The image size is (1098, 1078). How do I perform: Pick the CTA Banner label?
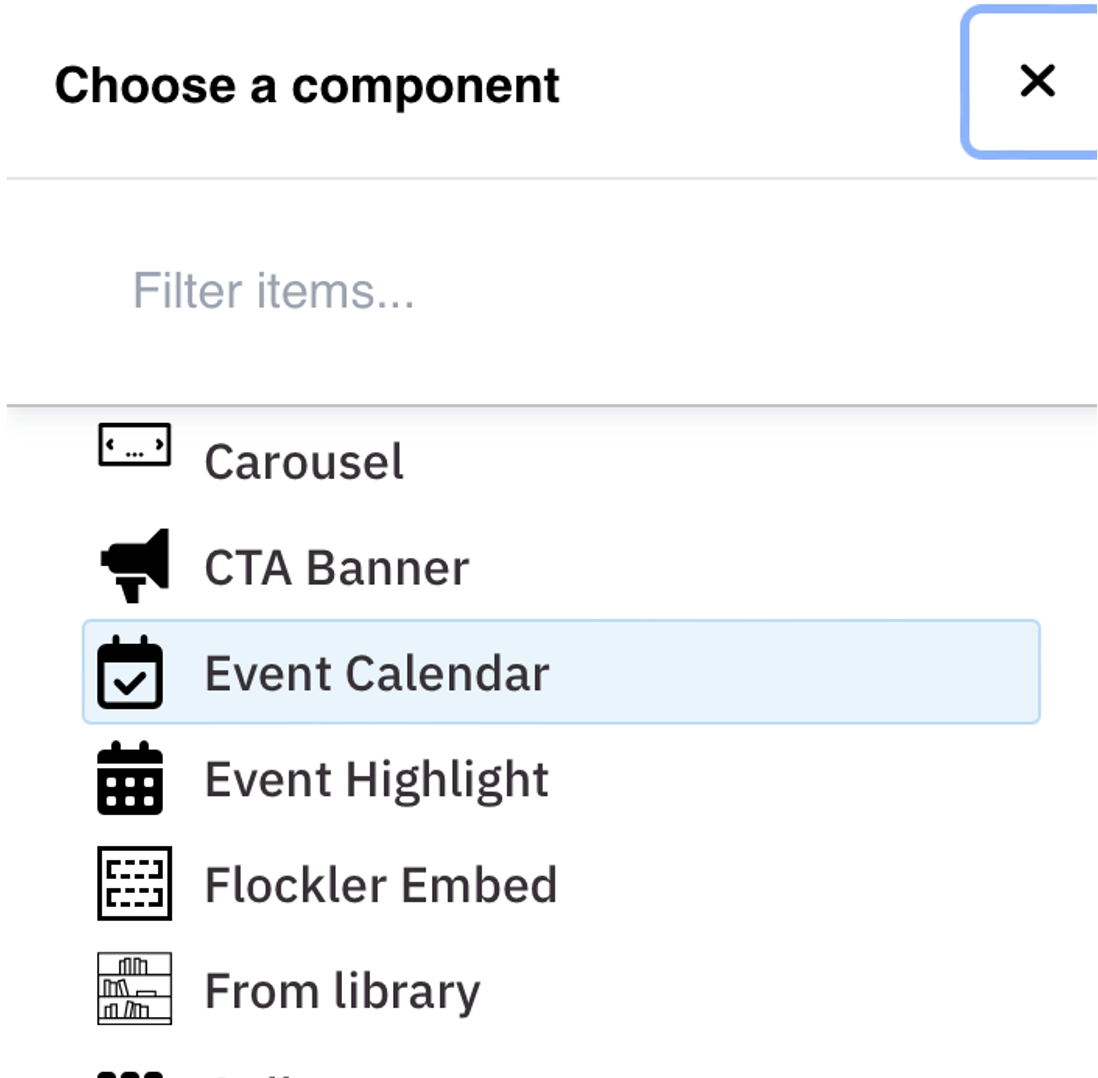coord(336,568)
